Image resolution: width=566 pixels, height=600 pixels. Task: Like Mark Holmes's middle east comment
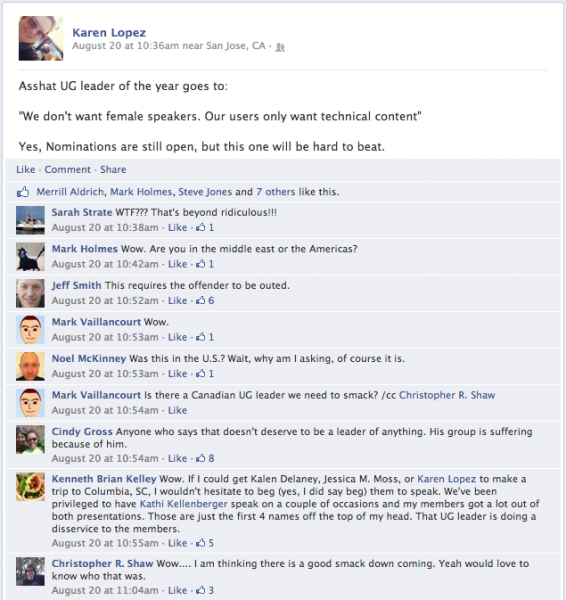178,264
